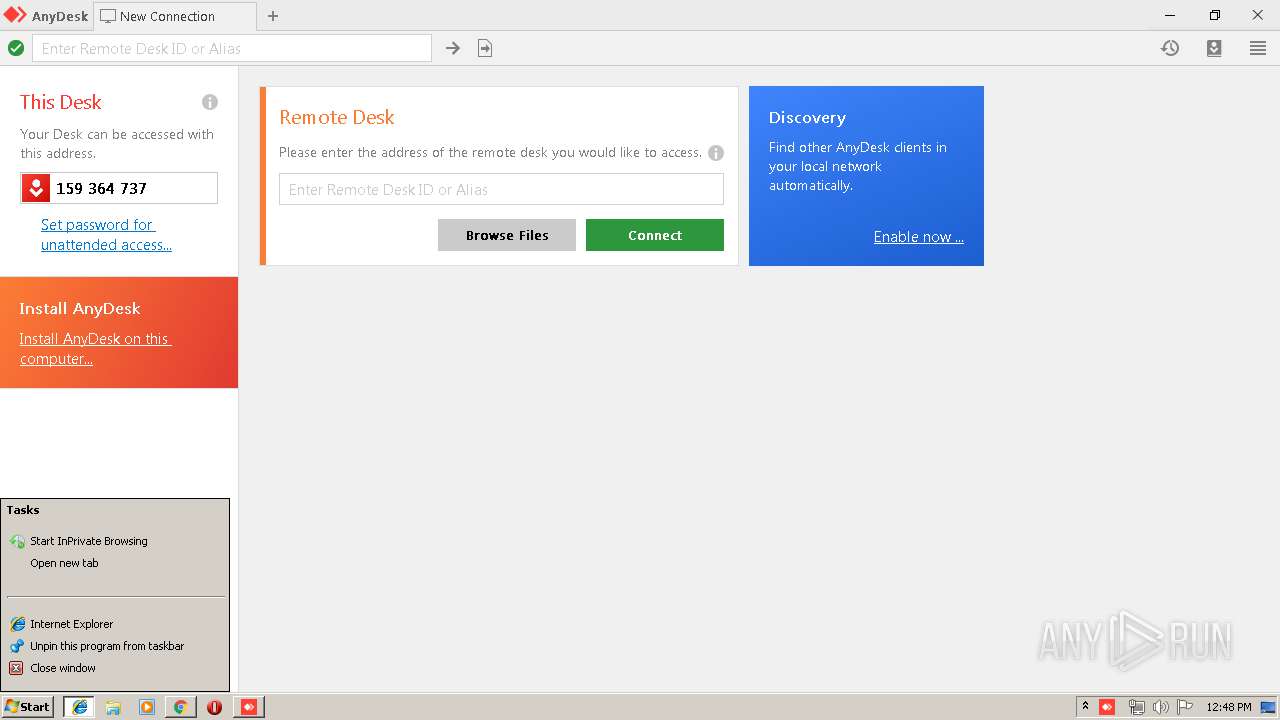Click Internet Explorer taskbar icon
Image resolution: width=1280 pixels, height=720 pixels.
click(x=79, y=707)
